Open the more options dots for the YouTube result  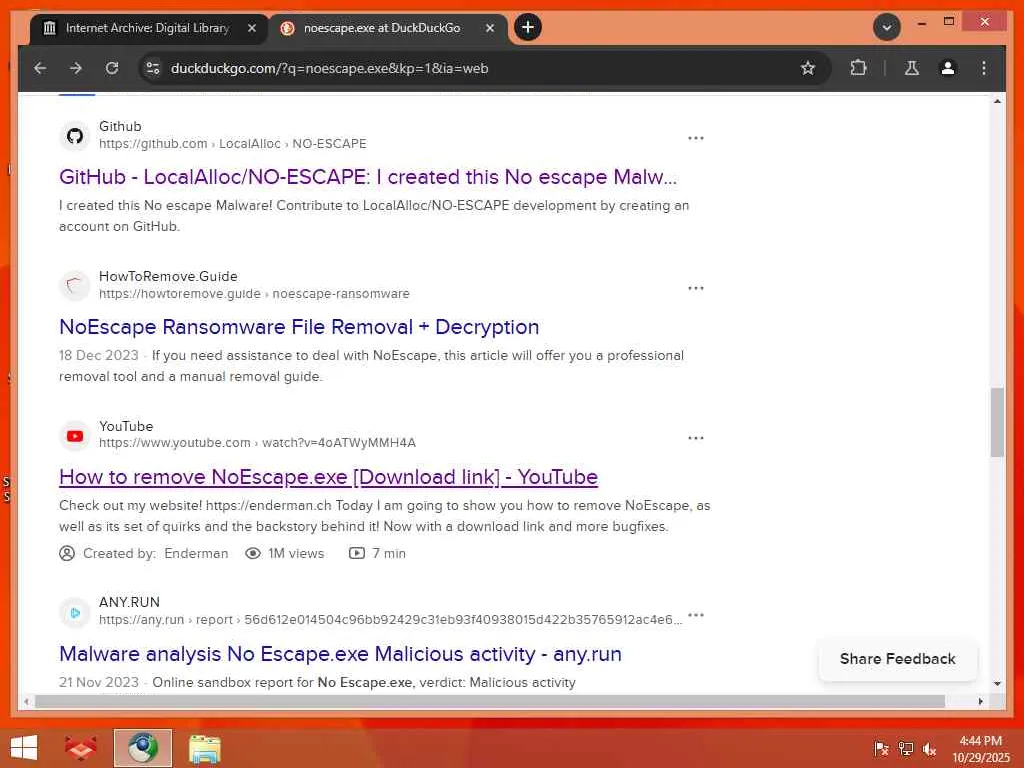point(696,438)
